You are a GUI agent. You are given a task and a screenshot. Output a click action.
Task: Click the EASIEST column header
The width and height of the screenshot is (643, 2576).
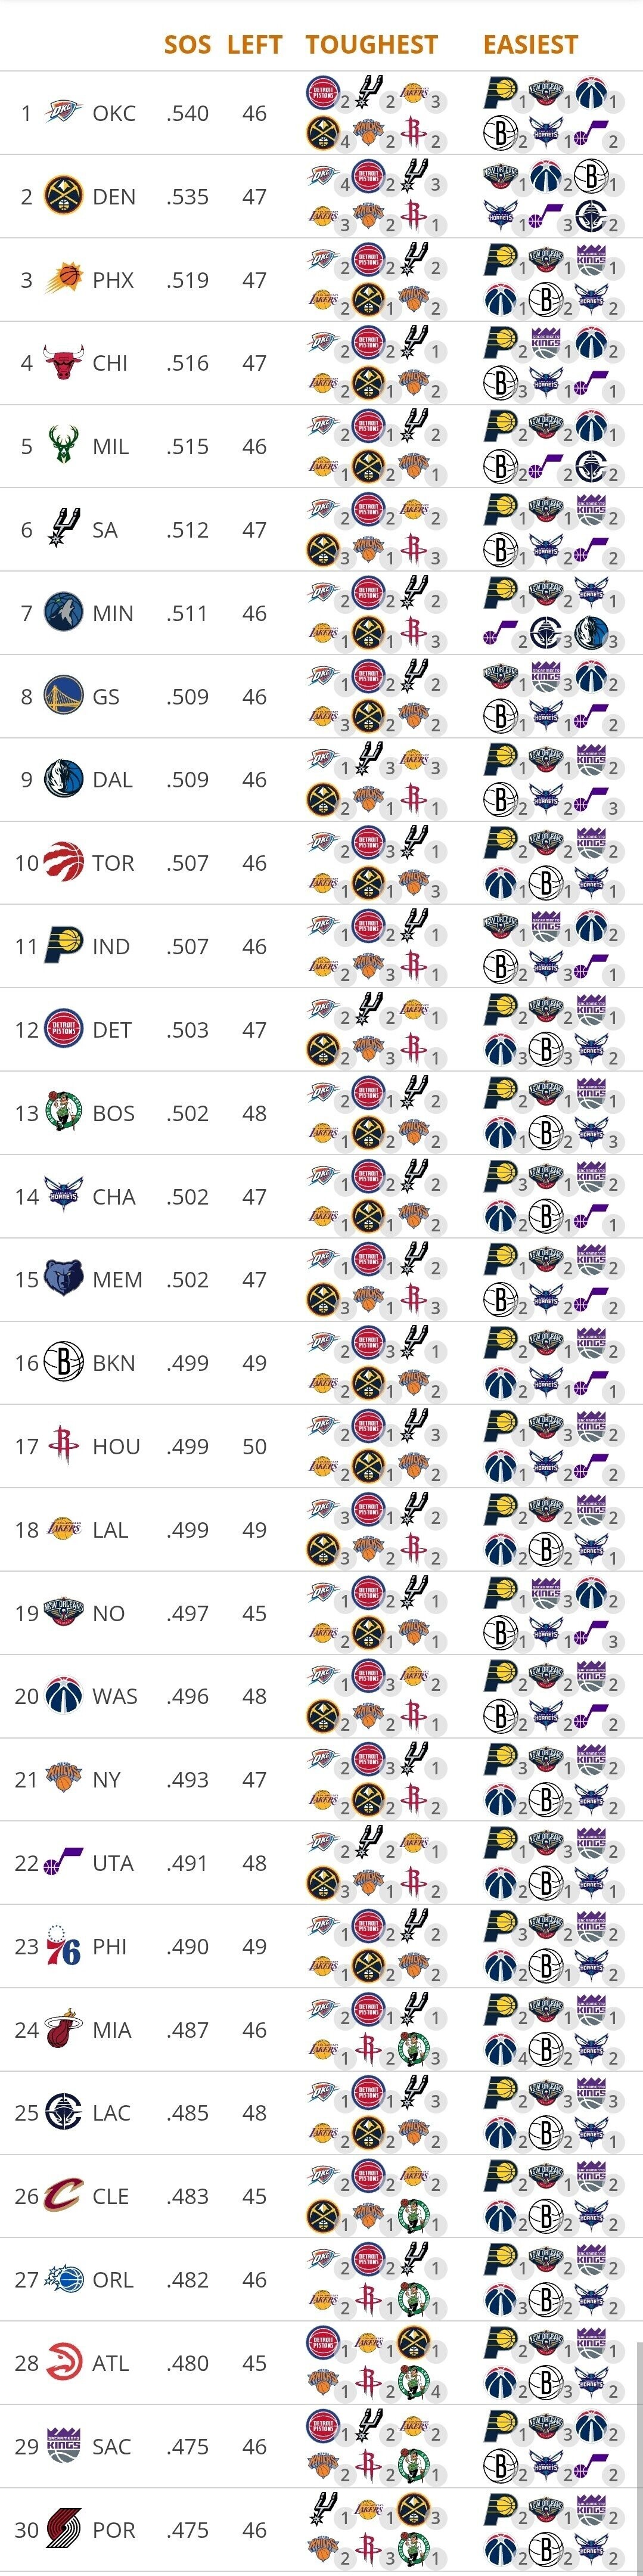pyautogui.click(x=530, y=45)
